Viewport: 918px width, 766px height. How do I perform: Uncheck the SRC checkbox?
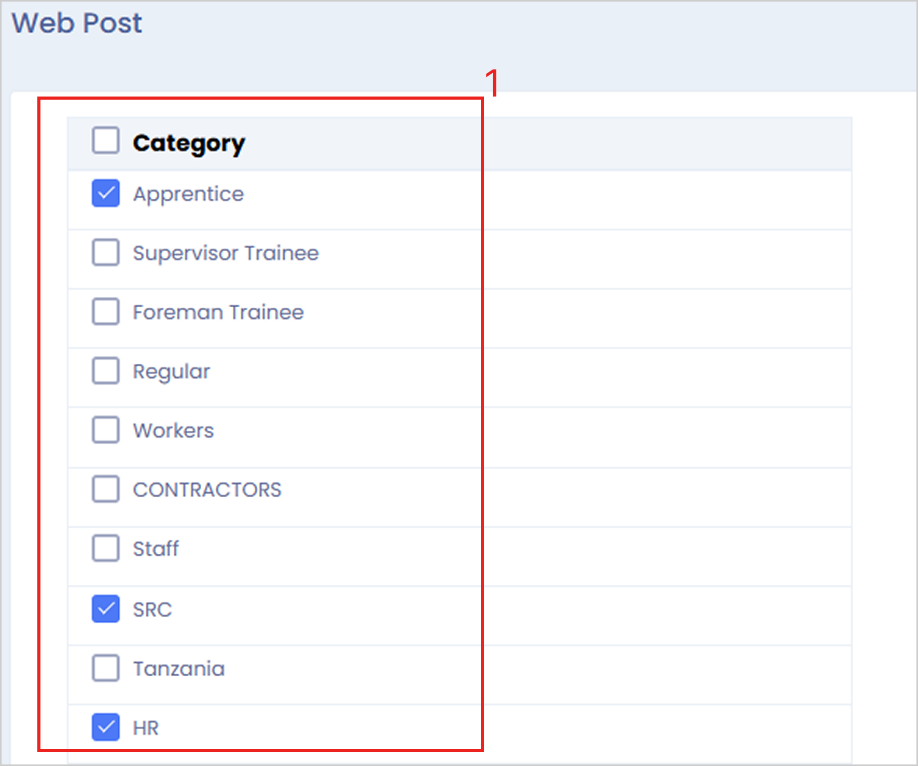click(x=106, y=609)
